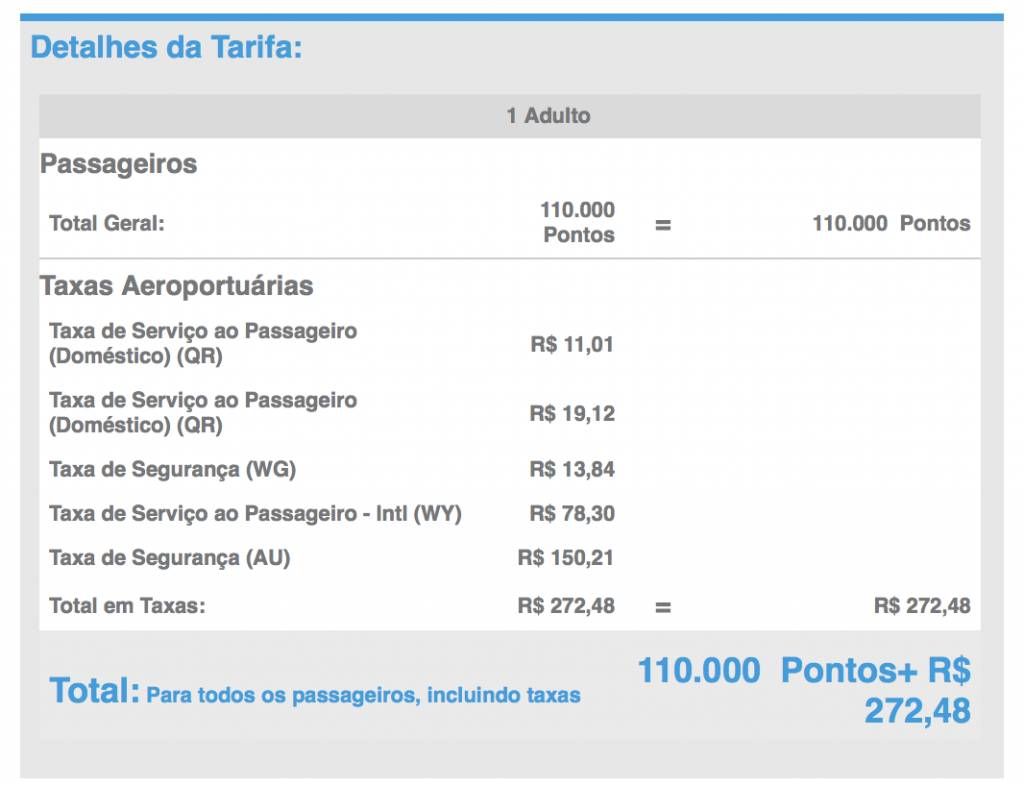Click the Taxa de Segurança (AU) label
The width and height of the screenshot is (1024, 786).
point(170,558)
